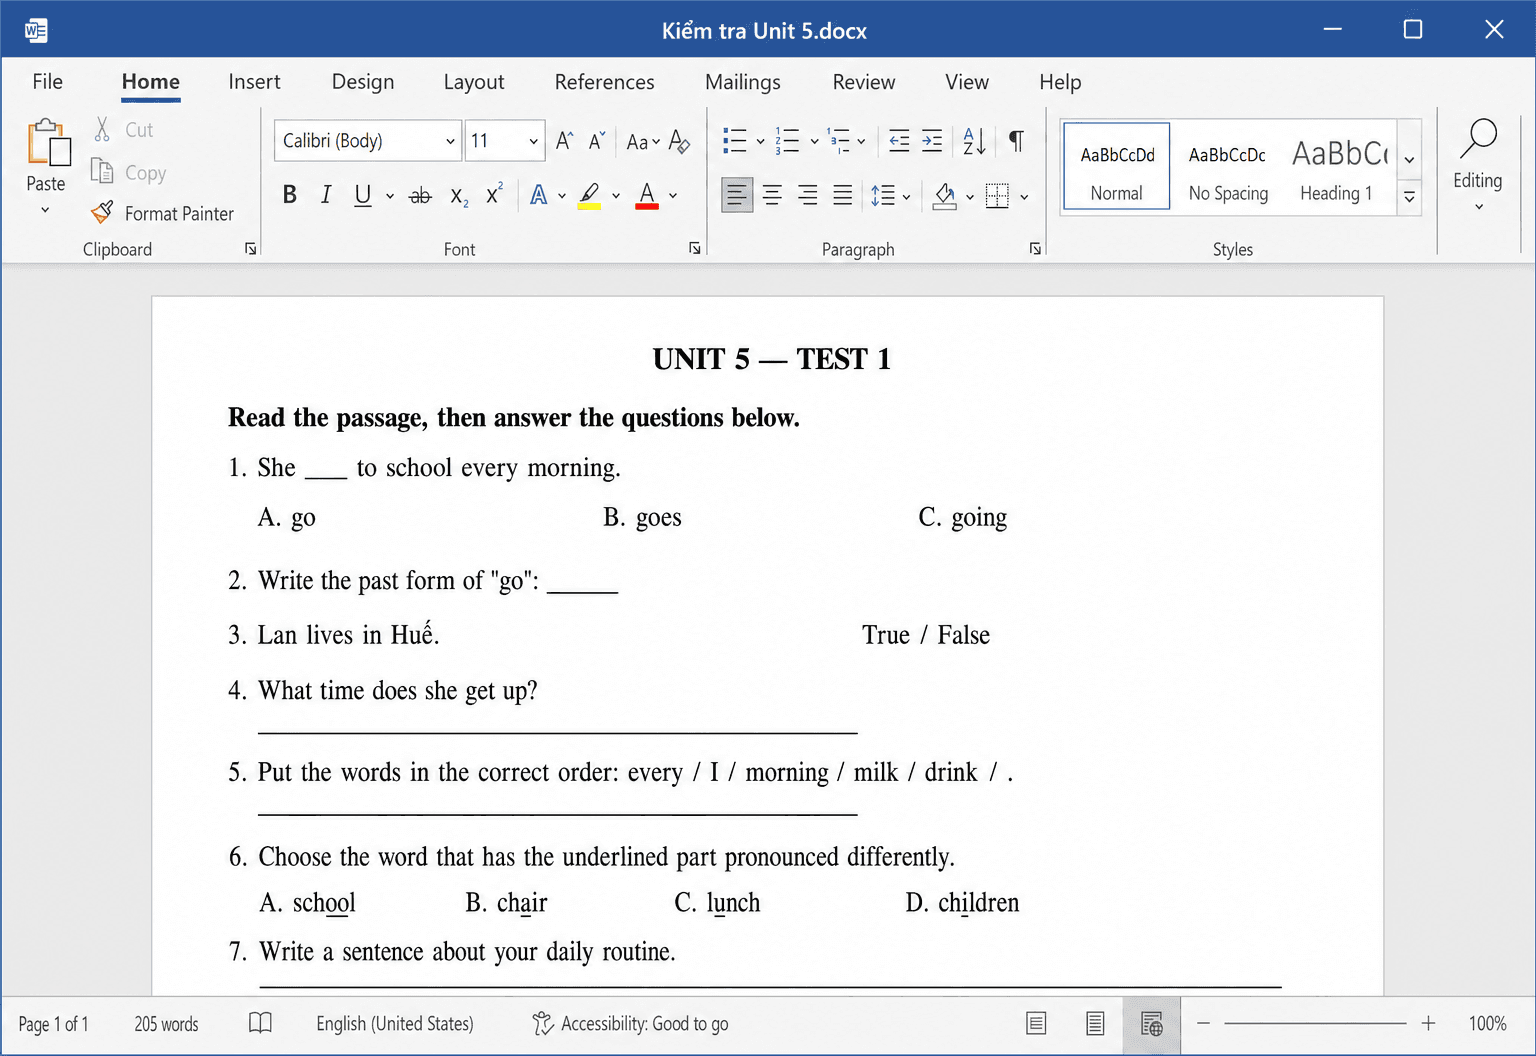The image size is (1536, 1056).
Task: Center align the text
Action: [772, 195]
